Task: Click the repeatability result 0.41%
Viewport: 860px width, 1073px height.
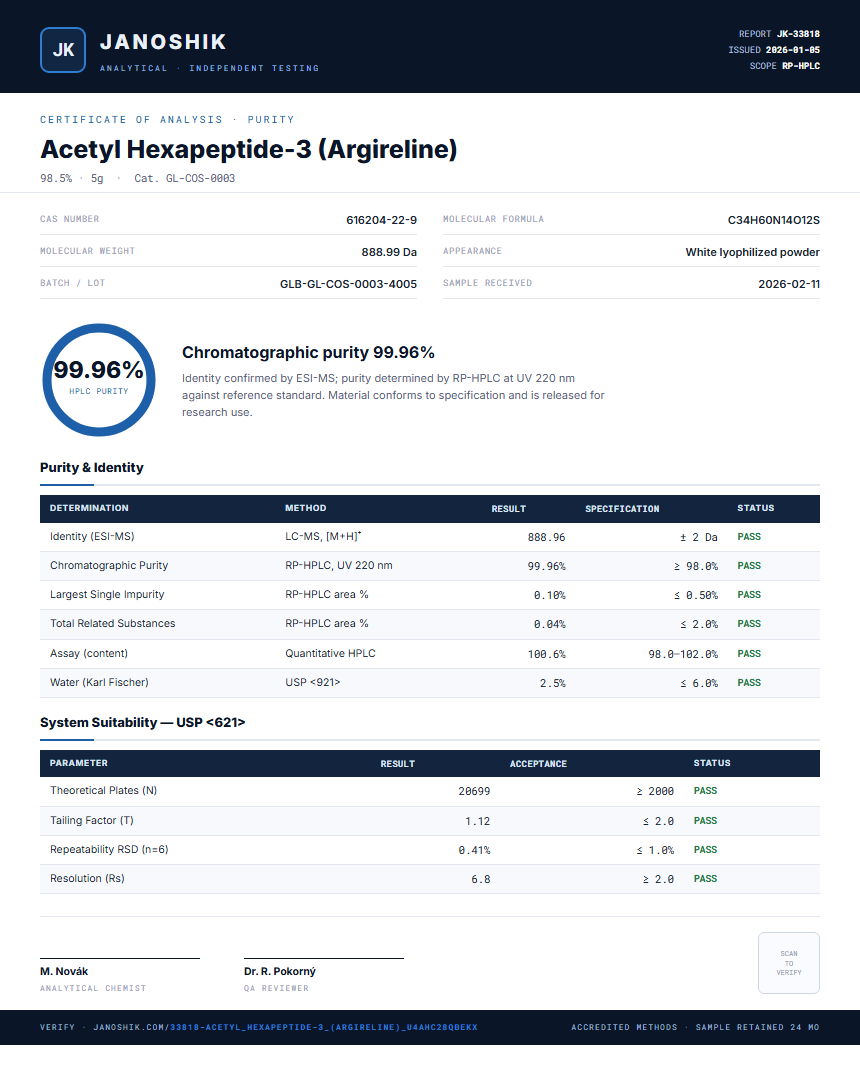Action: click(x=474, y=850)
